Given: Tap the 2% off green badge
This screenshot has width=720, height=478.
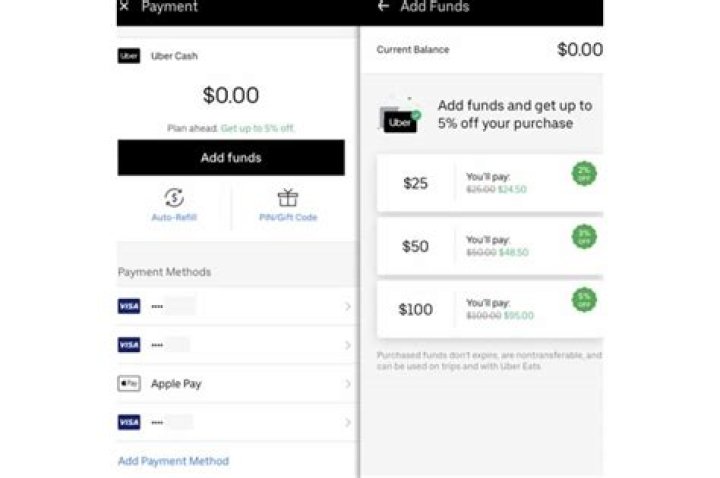Looking at the screenshot, I should tap(584, 174).
